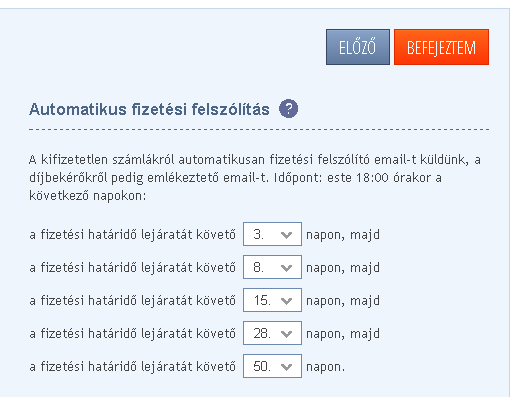Click 'napon, majd' text after 8. dropdown
This screenshot has height=397, width=519.
tap(343, 268)
